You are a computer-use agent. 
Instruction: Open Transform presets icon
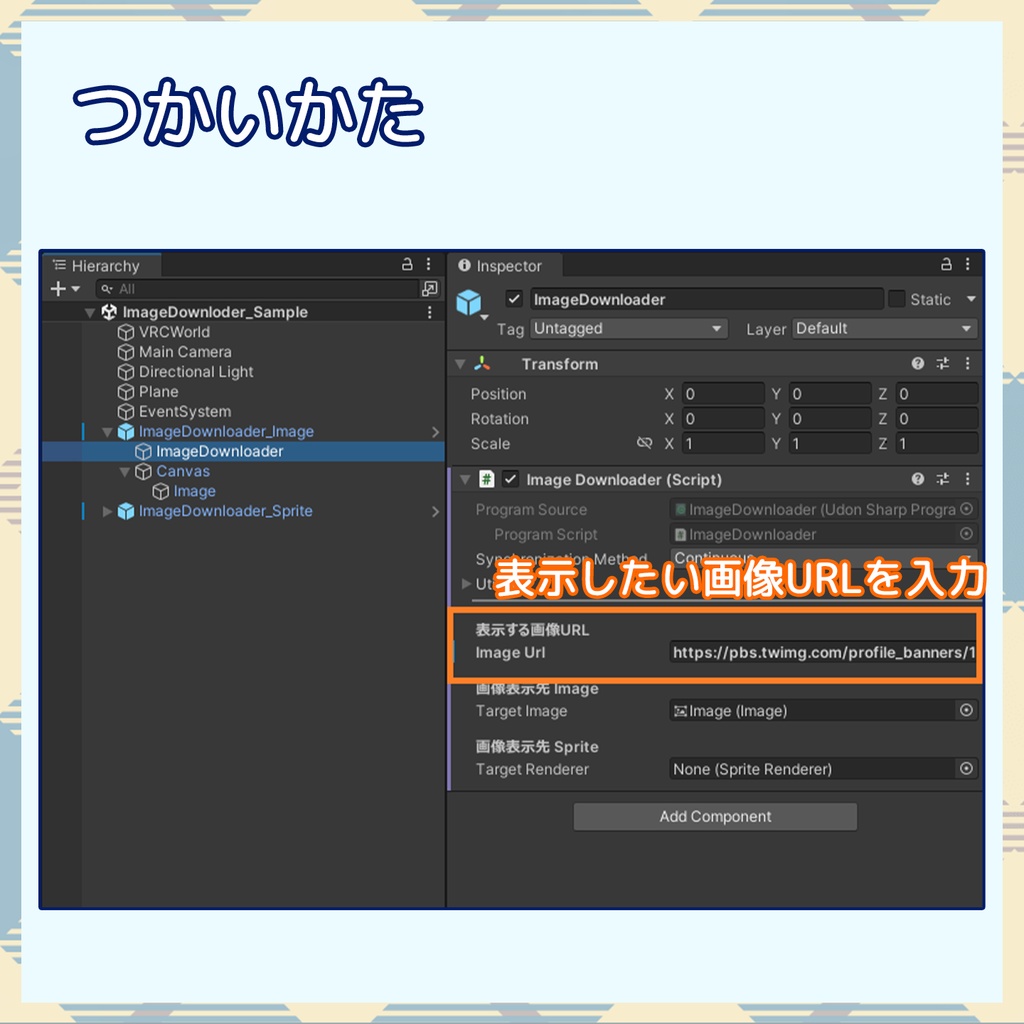tap(941, 364)
